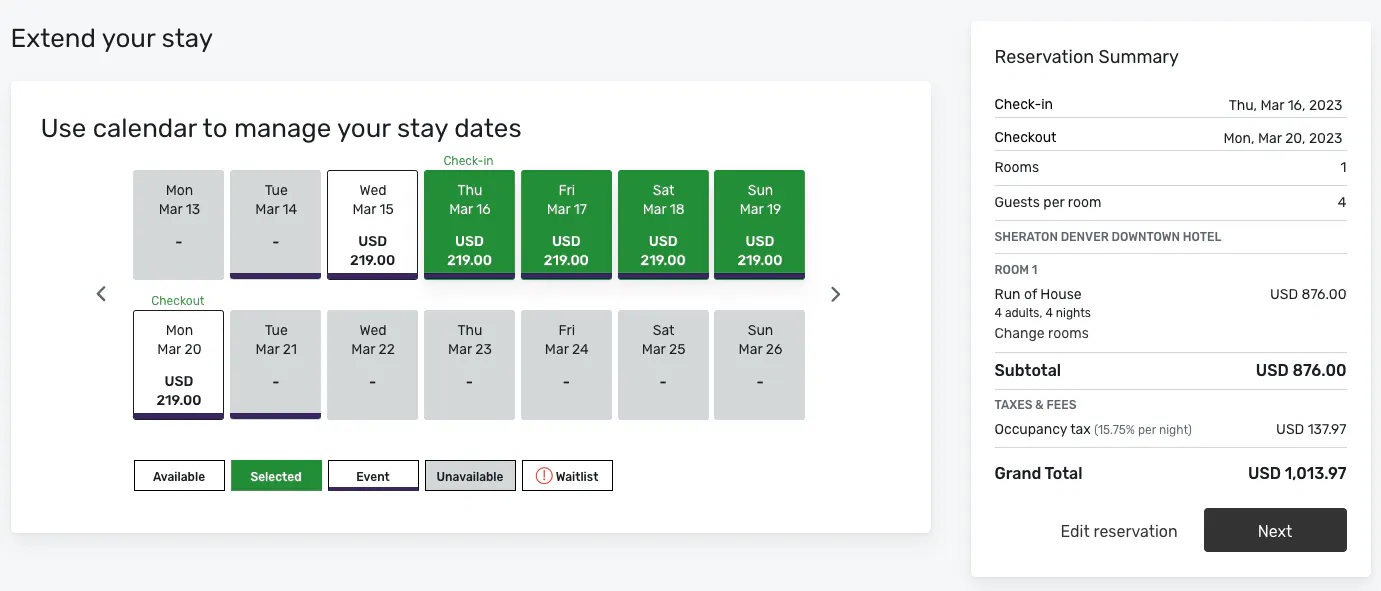Select Wed Mar 15 available date

tap(373, 225)
